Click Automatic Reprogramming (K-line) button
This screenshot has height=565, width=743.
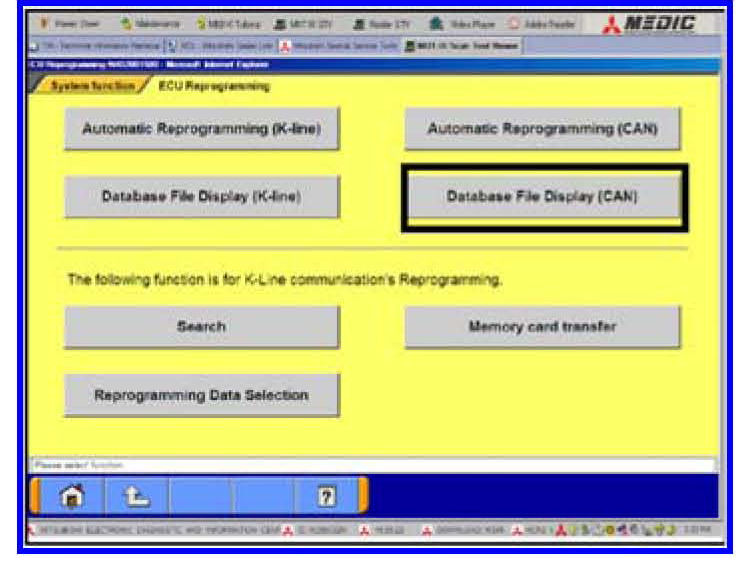point(201,129)
